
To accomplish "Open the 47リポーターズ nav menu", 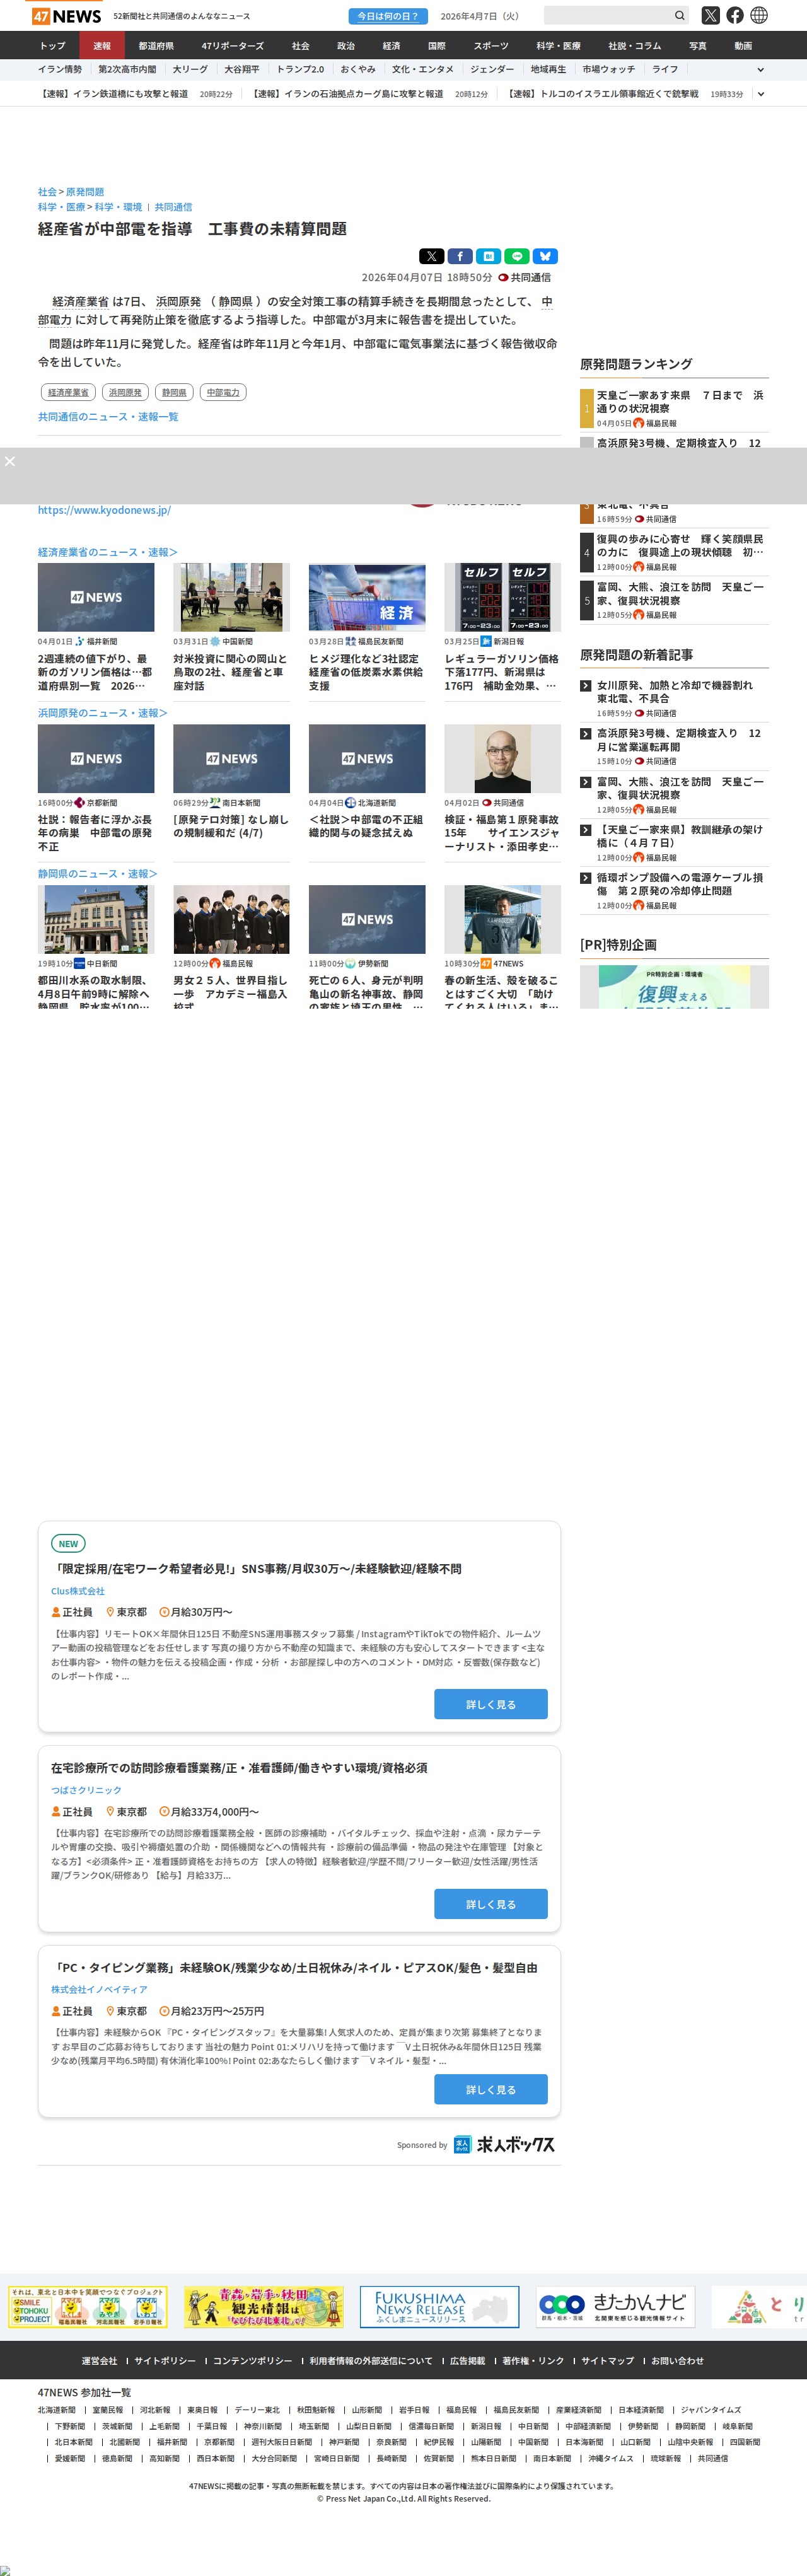I will tap(232, 46).
